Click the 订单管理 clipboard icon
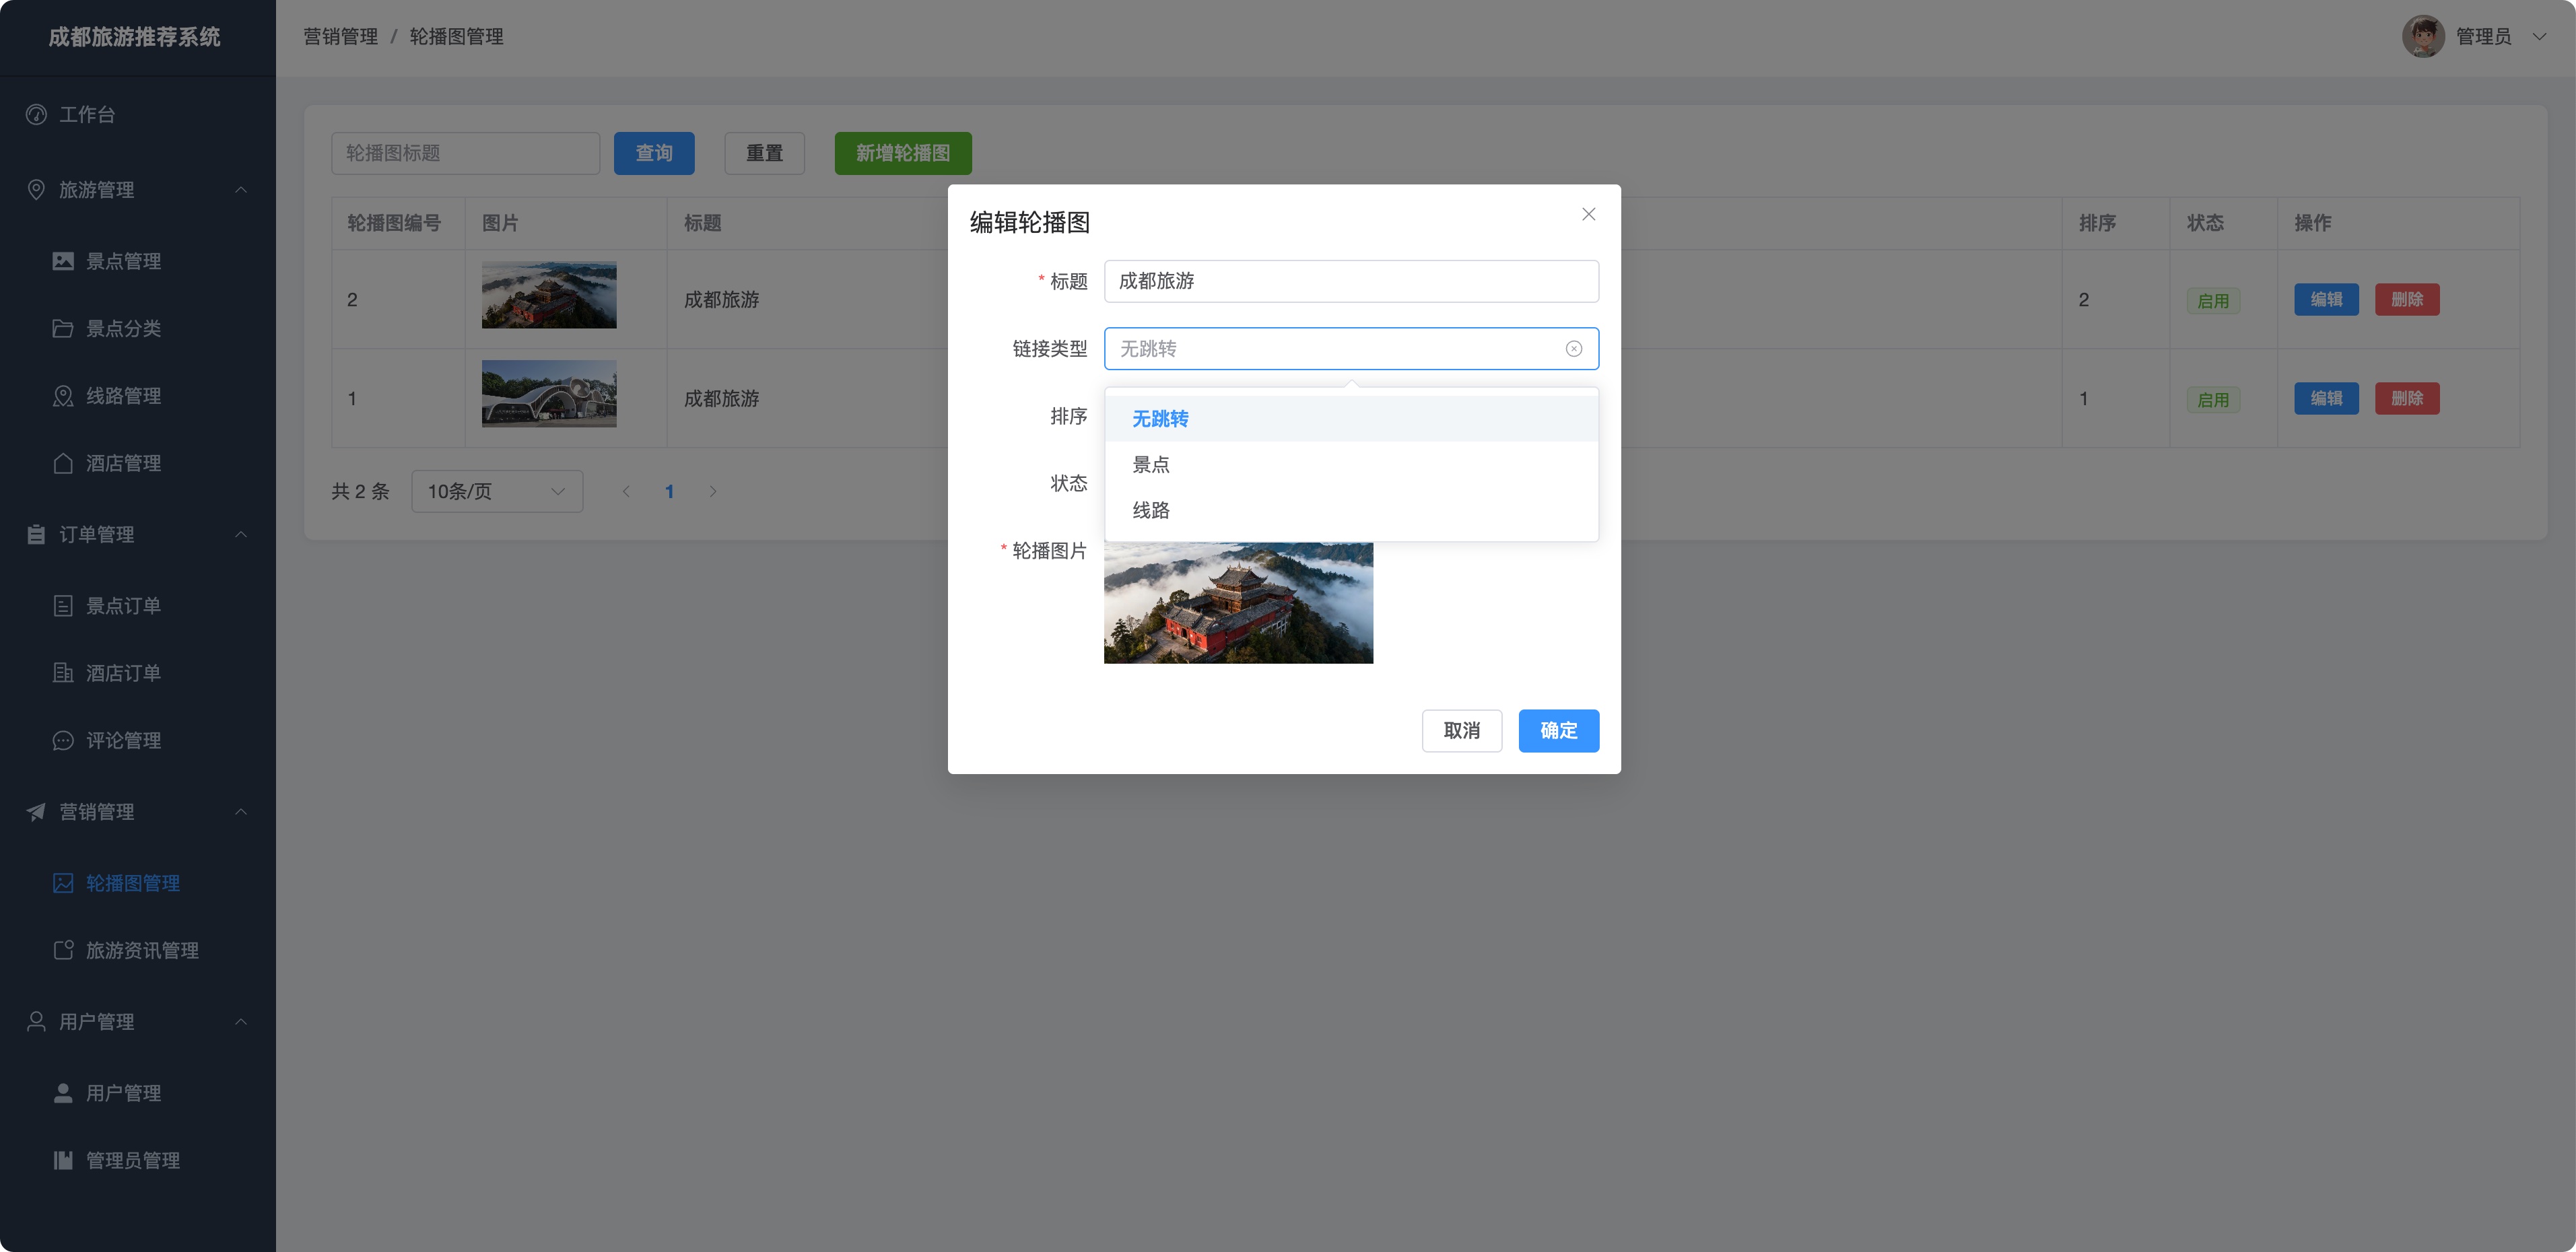Image resolution: width=2576 pixels, height=1252 pixels. click(36, 534)
